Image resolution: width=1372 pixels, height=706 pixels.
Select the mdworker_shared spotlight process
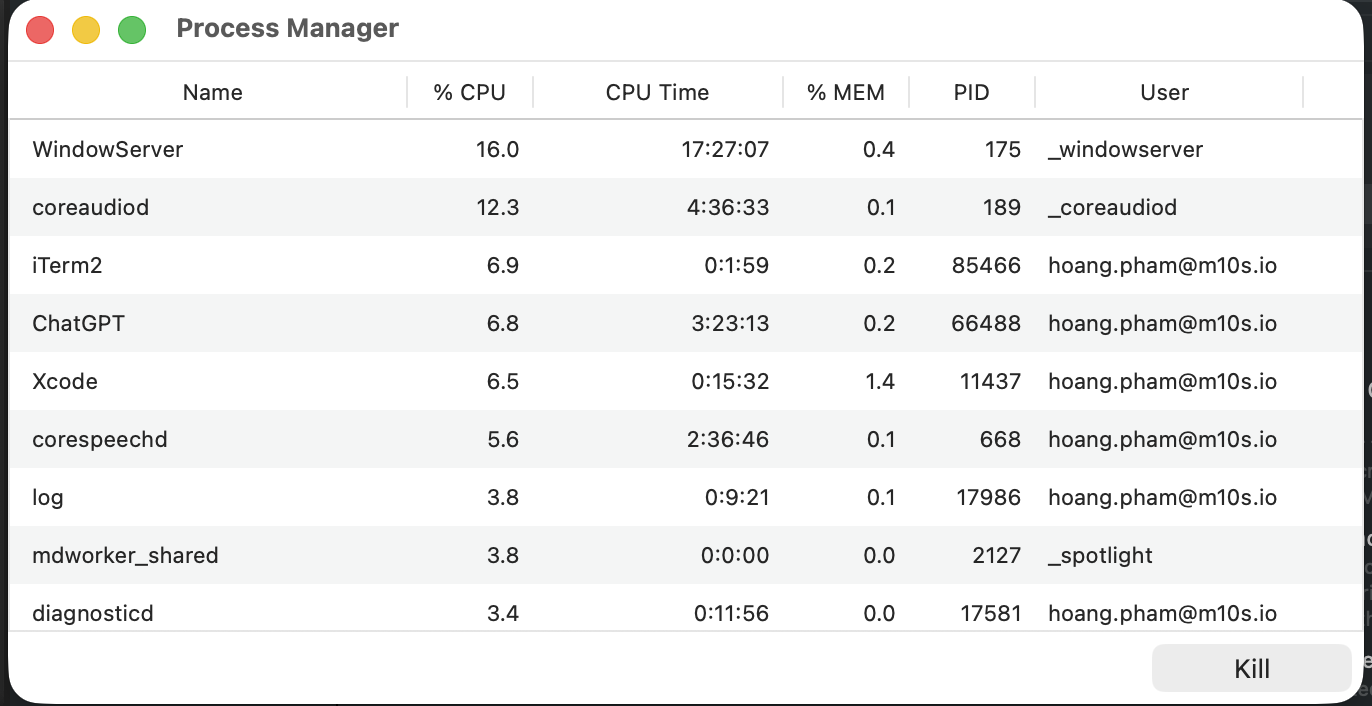(x=400, y=555)
